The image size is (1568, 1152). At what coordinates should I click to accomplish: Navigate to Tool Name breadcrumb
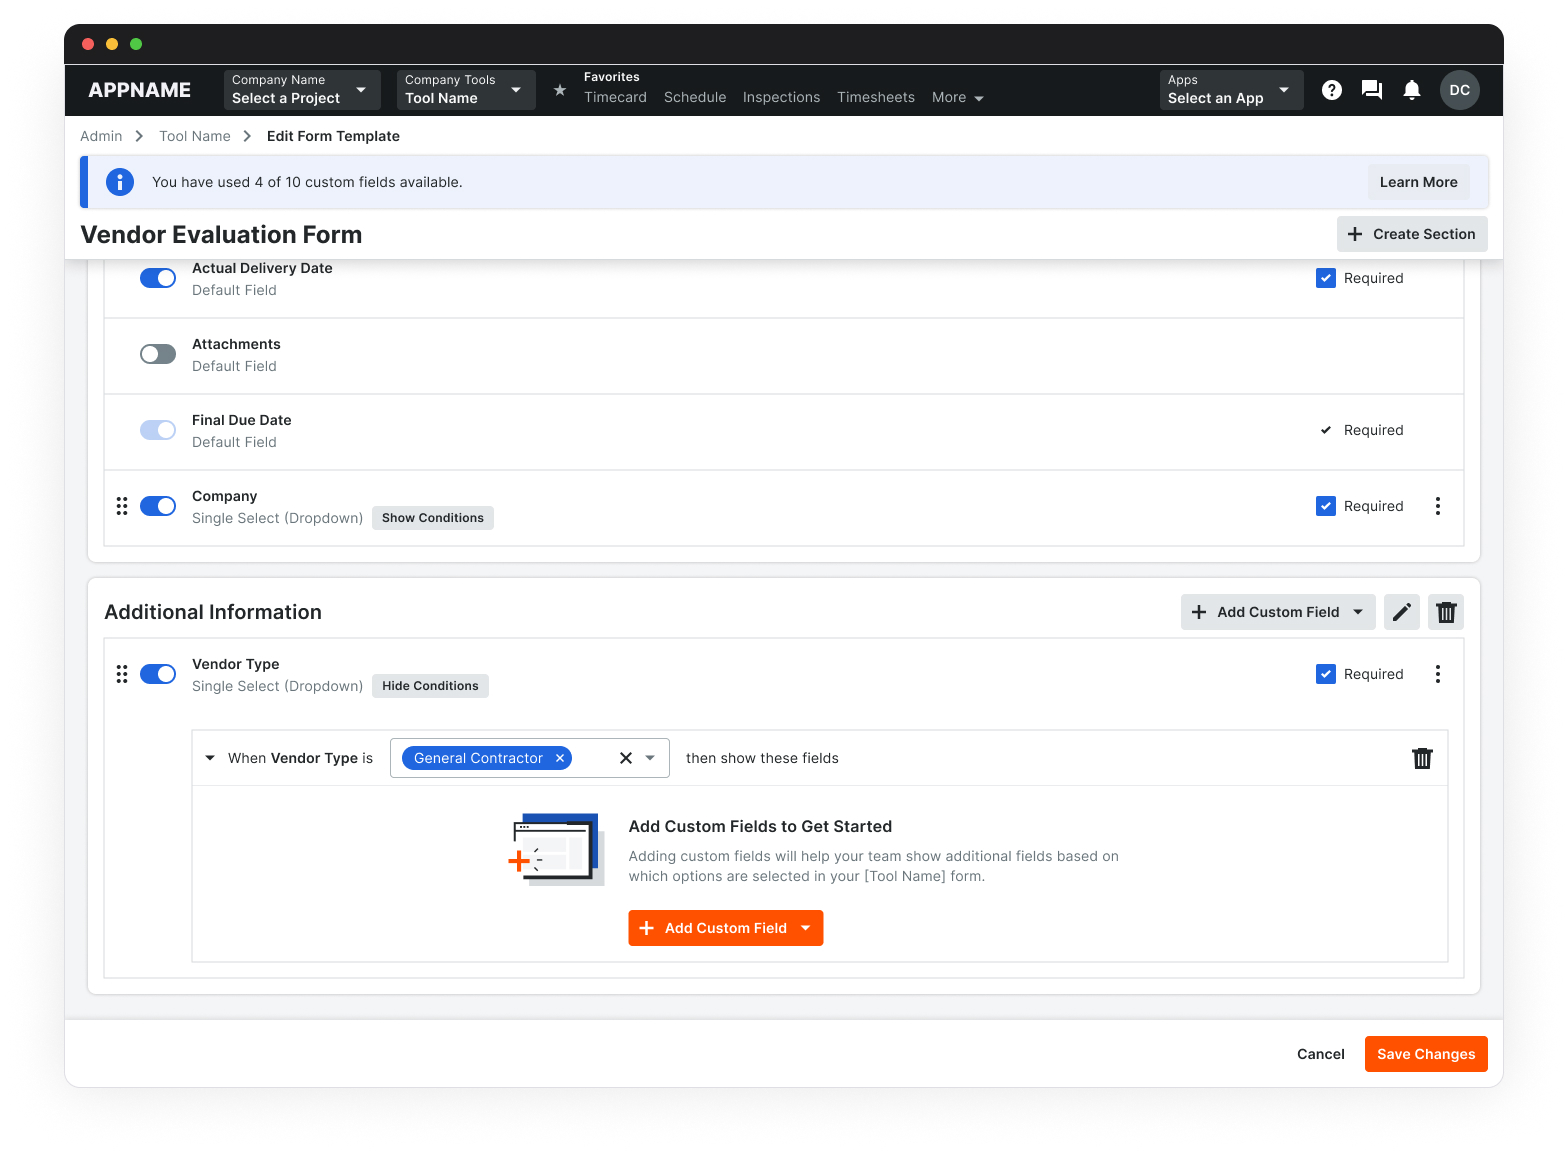pyautogui.click(x=195, y=136)
